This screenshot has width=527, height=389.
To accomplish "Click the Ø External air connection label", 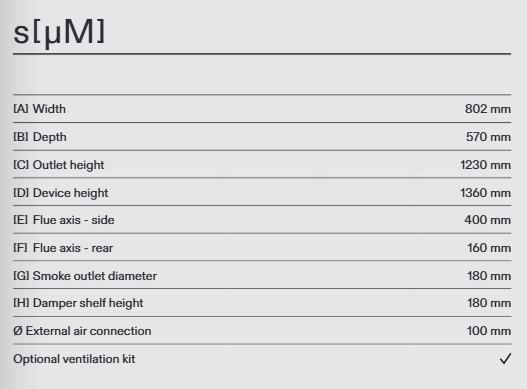I will [82, 331].
